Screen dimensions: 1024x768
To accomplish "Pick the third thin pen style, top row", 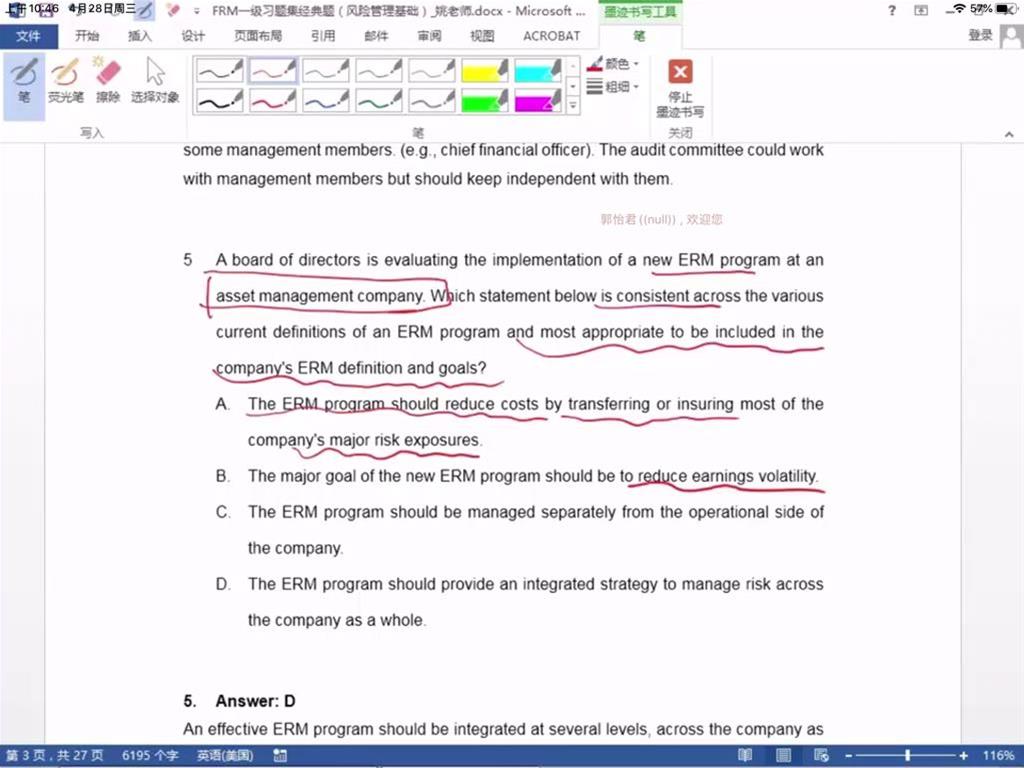I will pos(326,70).
